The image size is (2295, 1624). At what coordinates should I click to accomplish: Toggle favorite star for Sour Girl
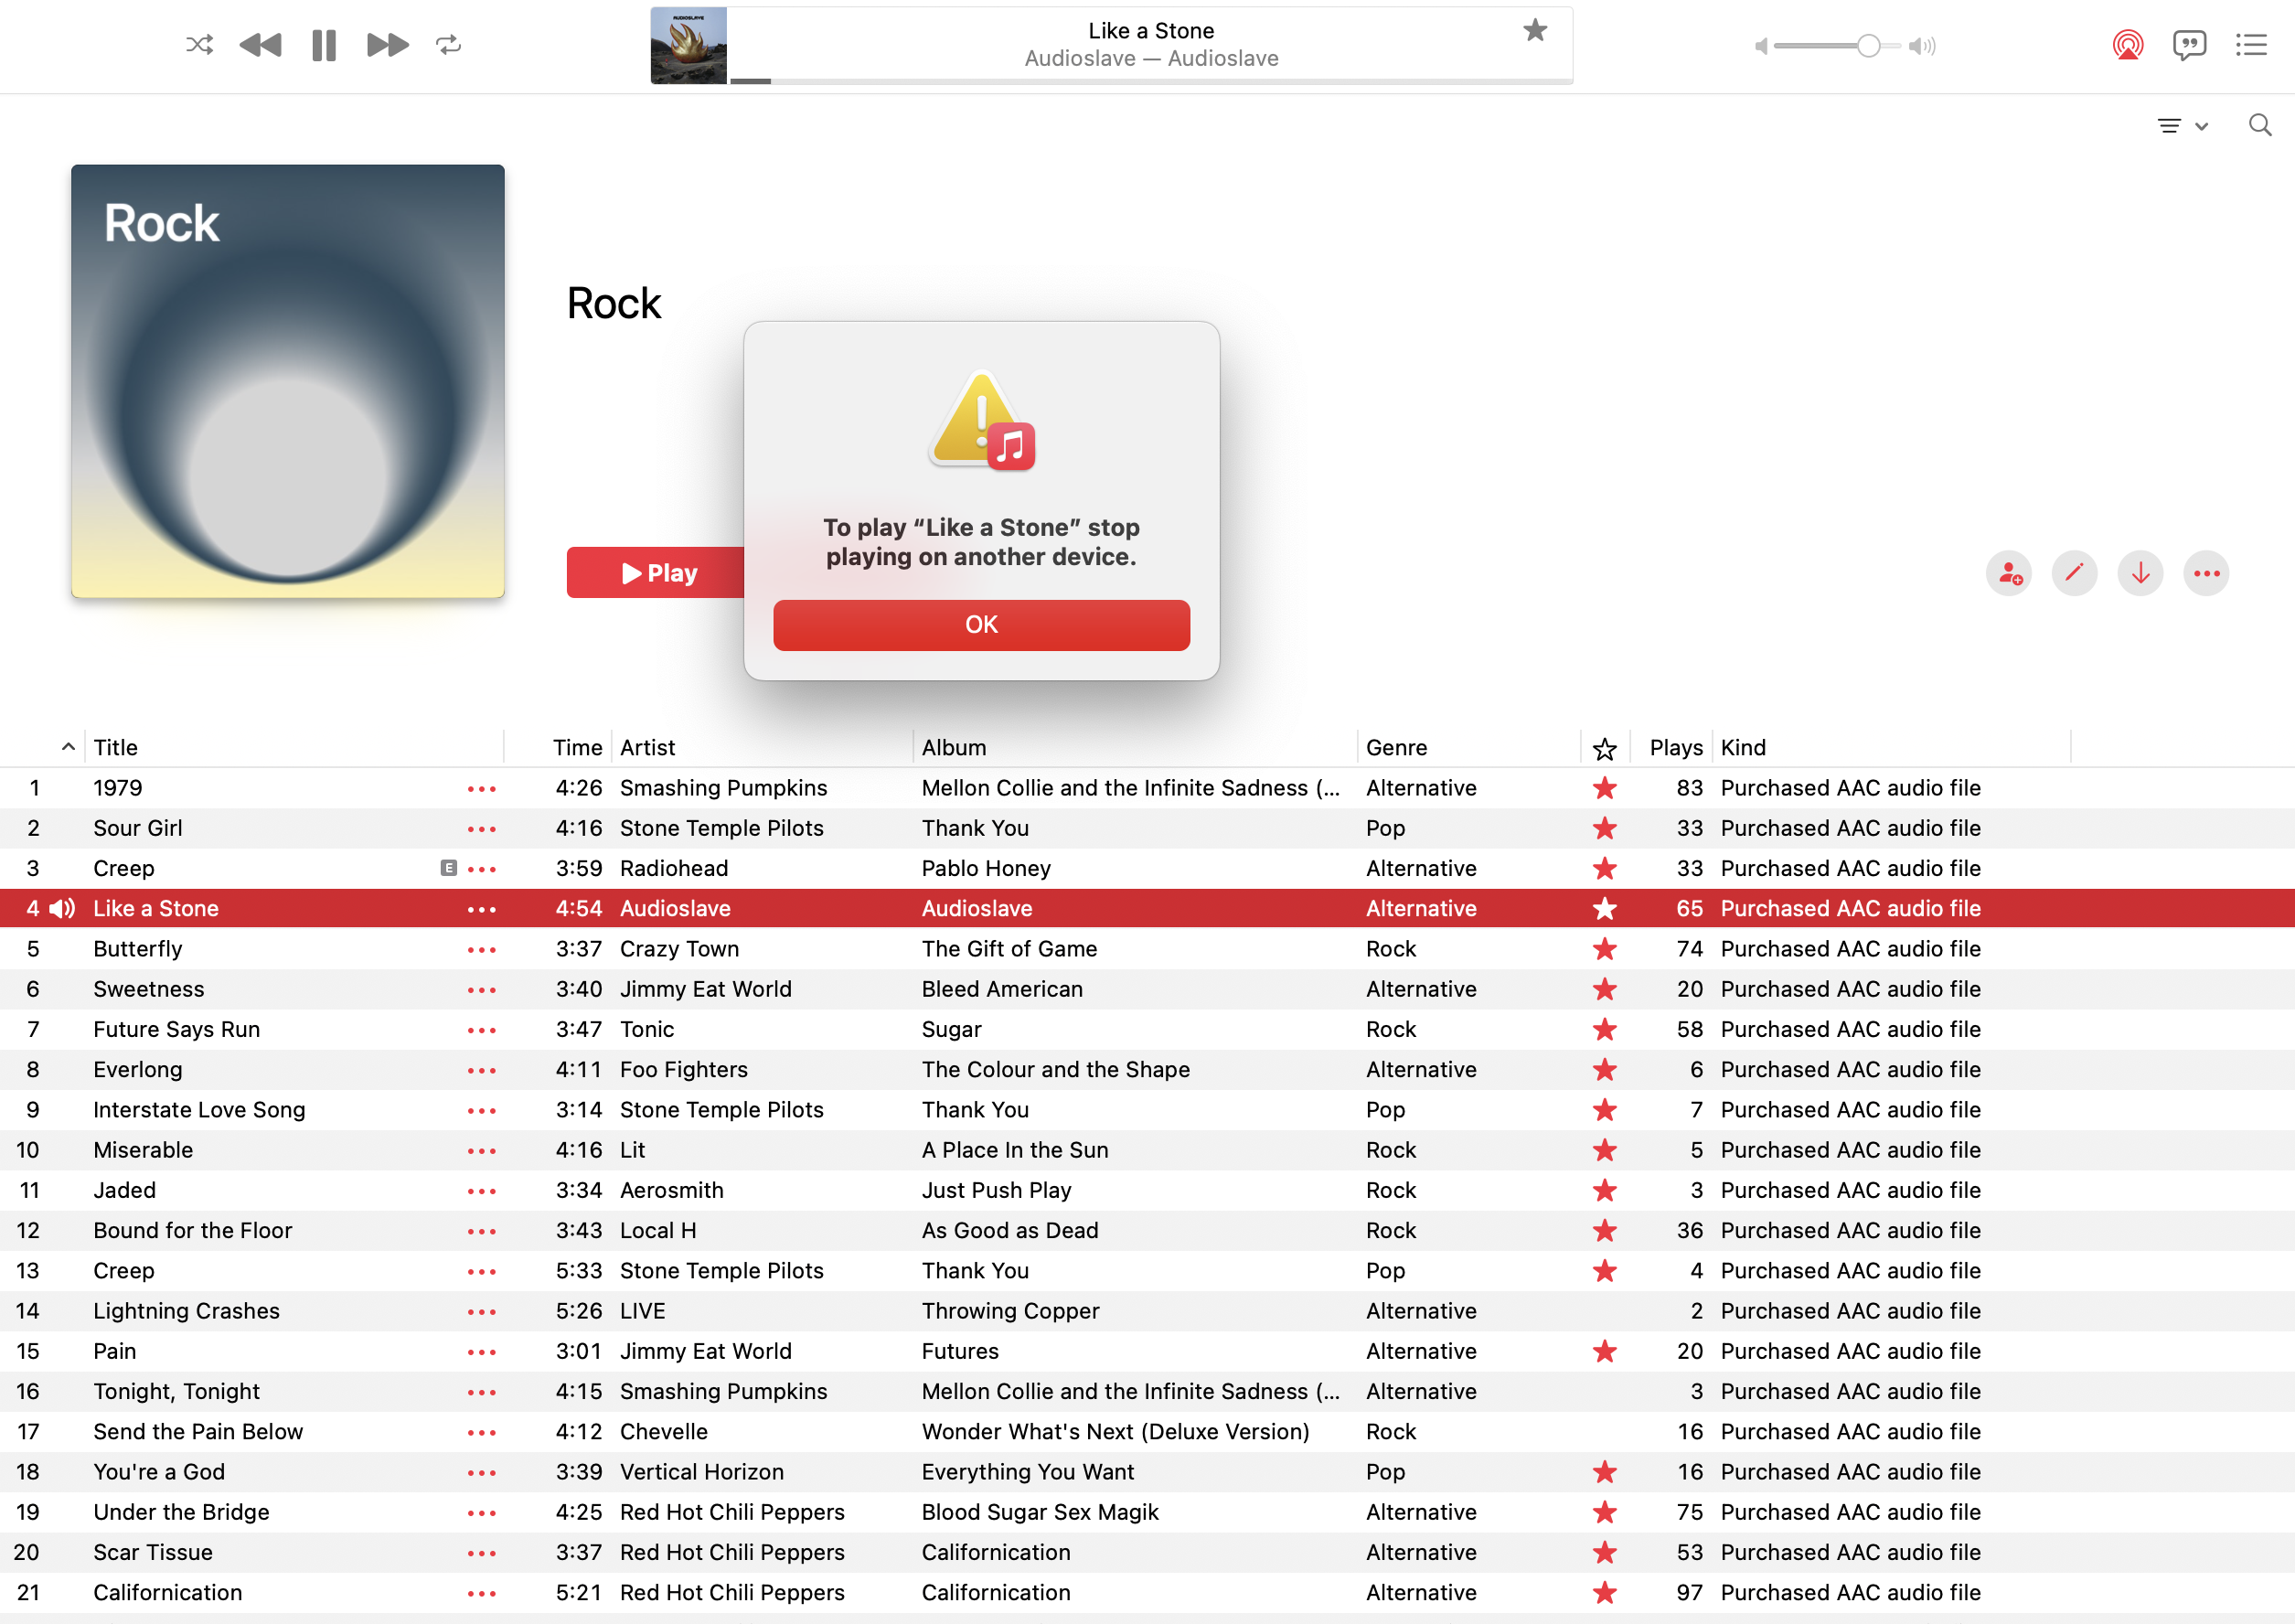click(1604, 828)
